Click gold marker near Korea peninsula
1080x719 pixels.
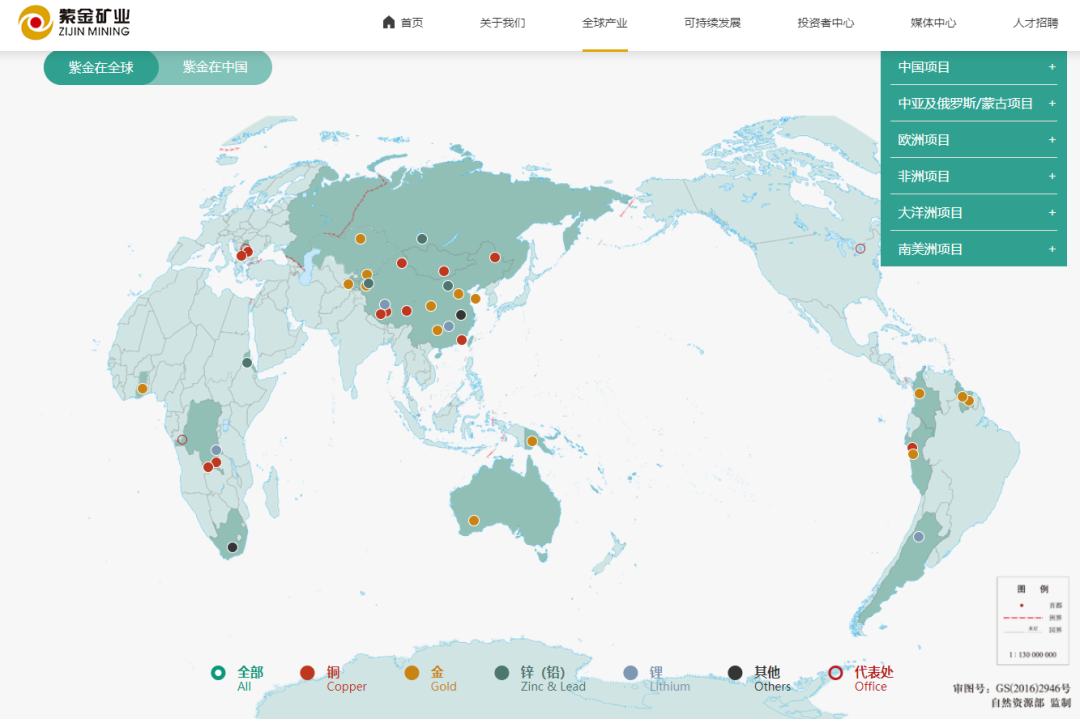(475, 299)
